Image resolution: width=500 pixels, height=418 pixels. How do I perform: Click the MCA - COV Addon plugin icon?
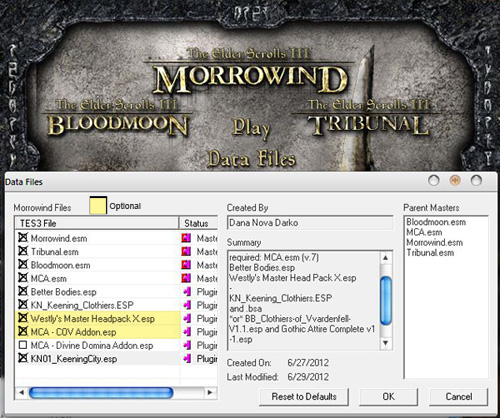pyautogui.click(x=187, y=332)
